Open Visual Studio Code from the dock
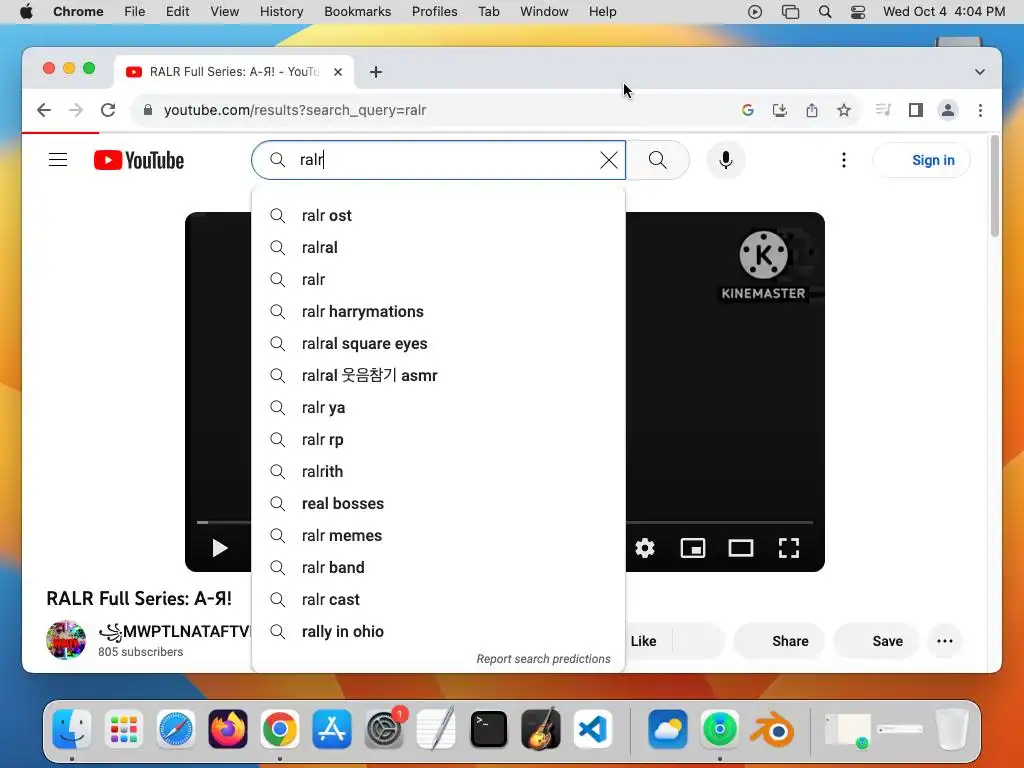Screen dimensions: 1024x768 (x=593, y=729)
